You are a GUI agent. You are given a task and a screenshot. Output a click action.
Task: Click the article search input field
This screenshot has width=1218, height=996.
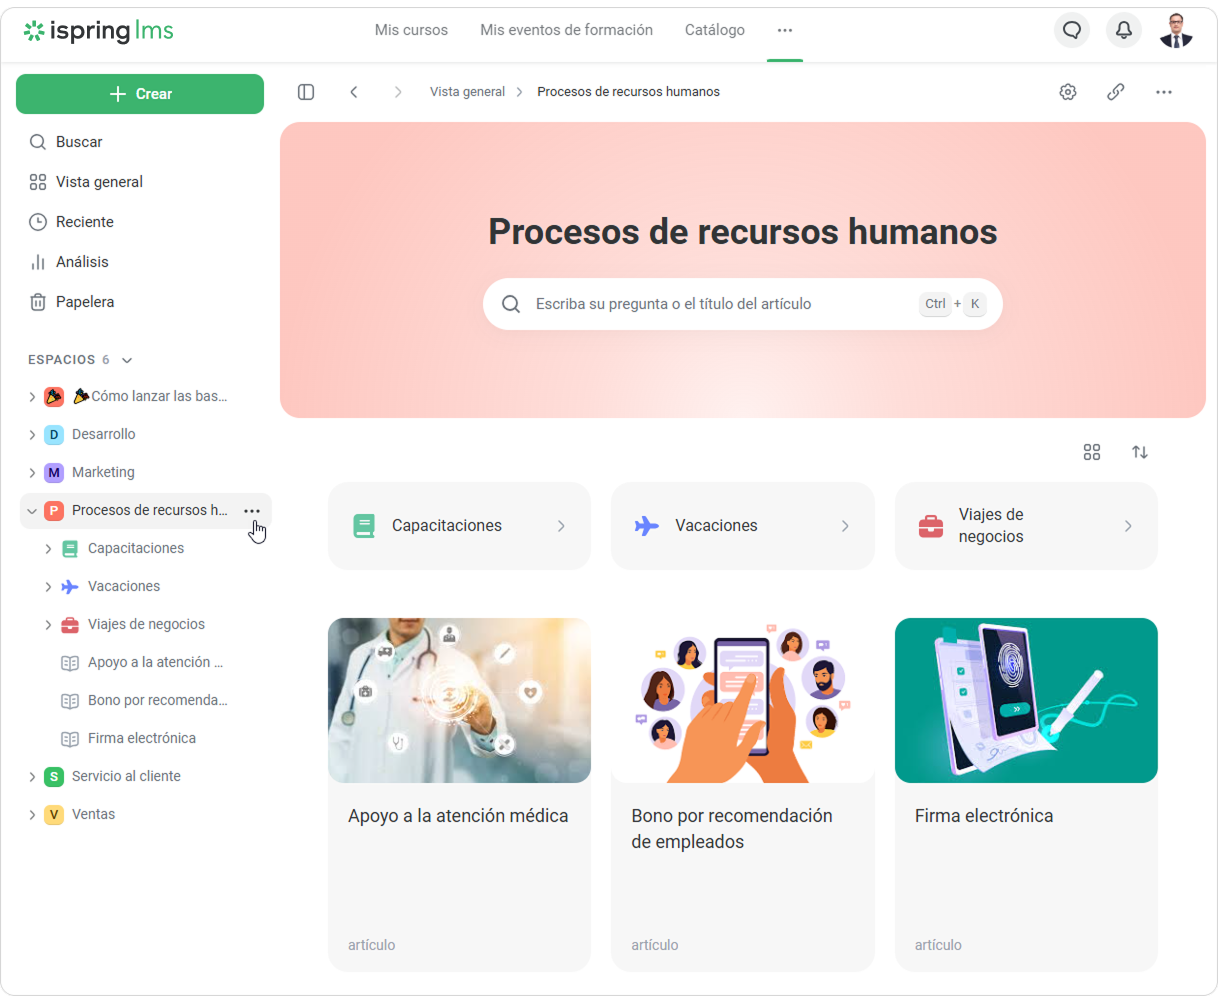tap(720, 304)
